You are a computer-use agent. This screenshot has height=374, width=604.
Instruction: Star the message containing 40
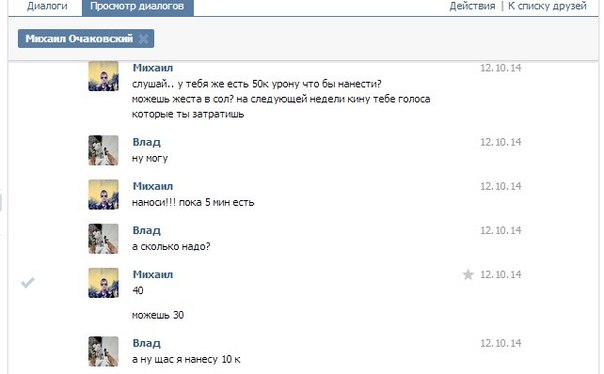coord(468,275)
